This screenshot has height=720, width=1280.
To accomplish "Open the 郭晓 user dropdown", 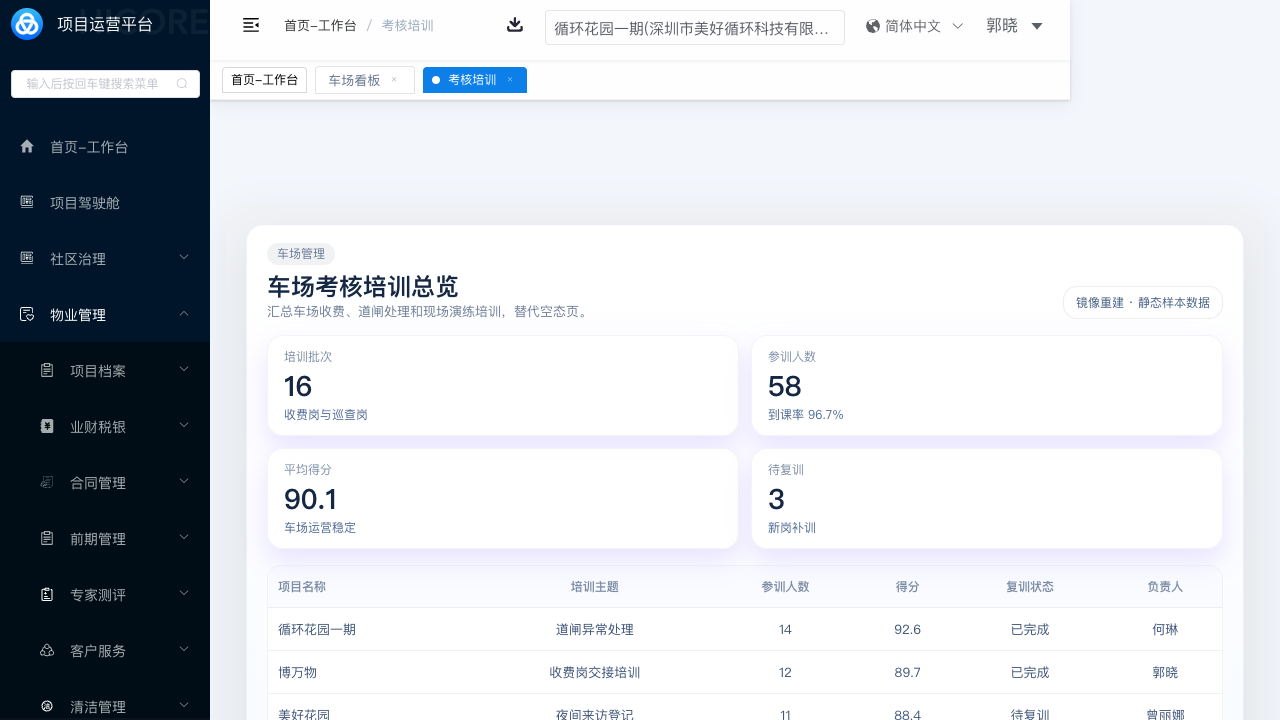I will click(x=1014, y=26).
